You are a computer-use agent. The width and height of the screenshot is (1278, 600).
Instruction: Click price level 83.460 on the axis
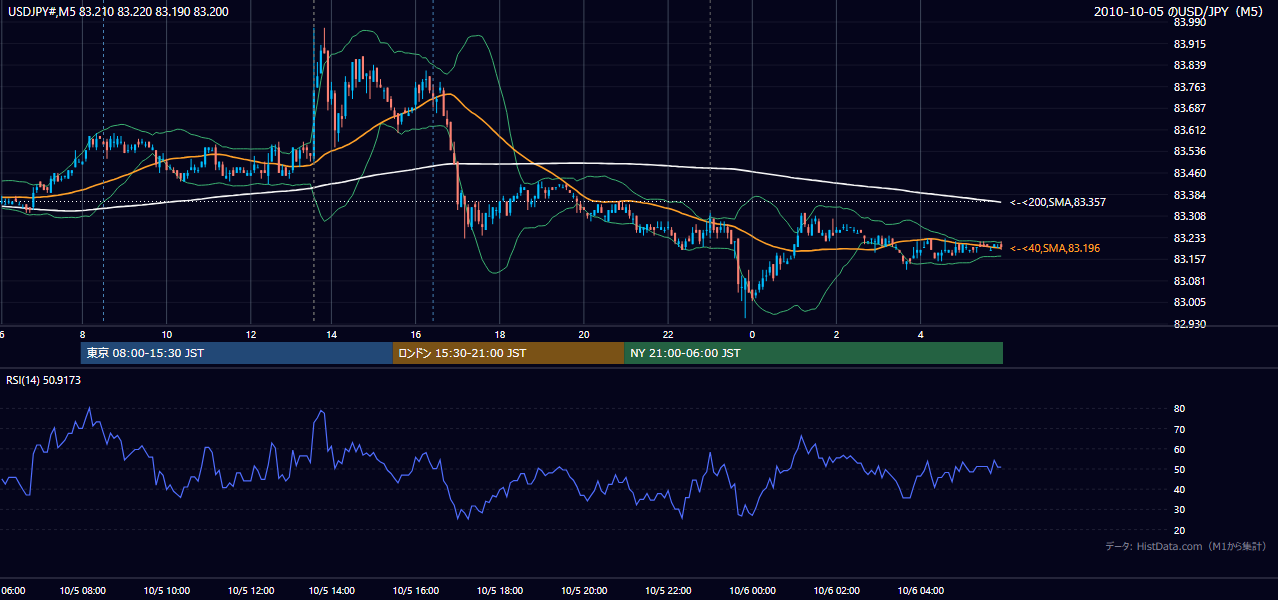pos(1188,173)
